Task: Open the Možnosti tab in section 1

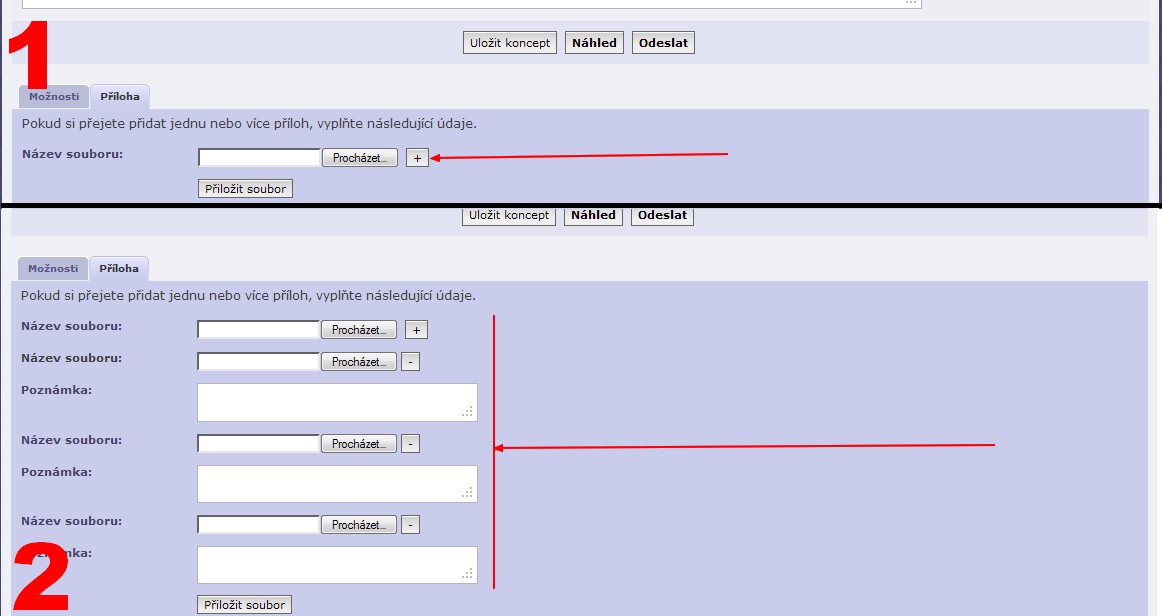Action: tap(54, 97)
